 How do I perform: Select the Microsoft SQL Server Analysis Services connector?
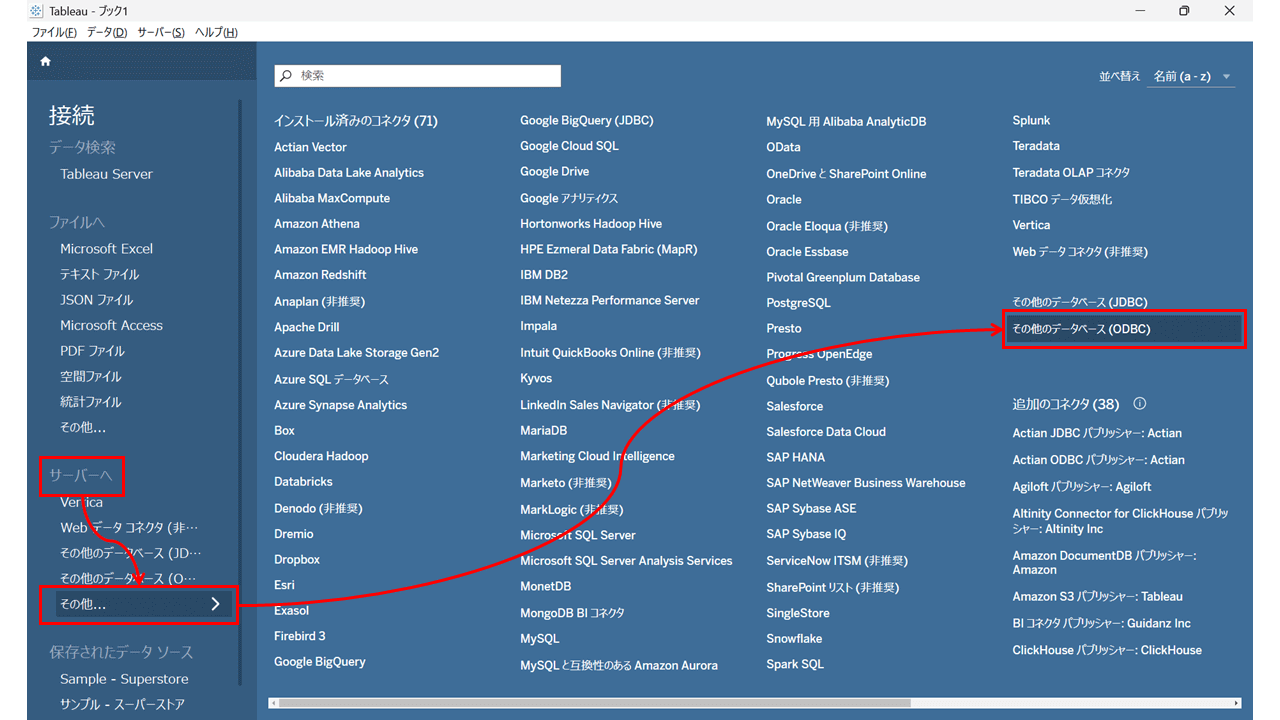click(x=626, y=561)
